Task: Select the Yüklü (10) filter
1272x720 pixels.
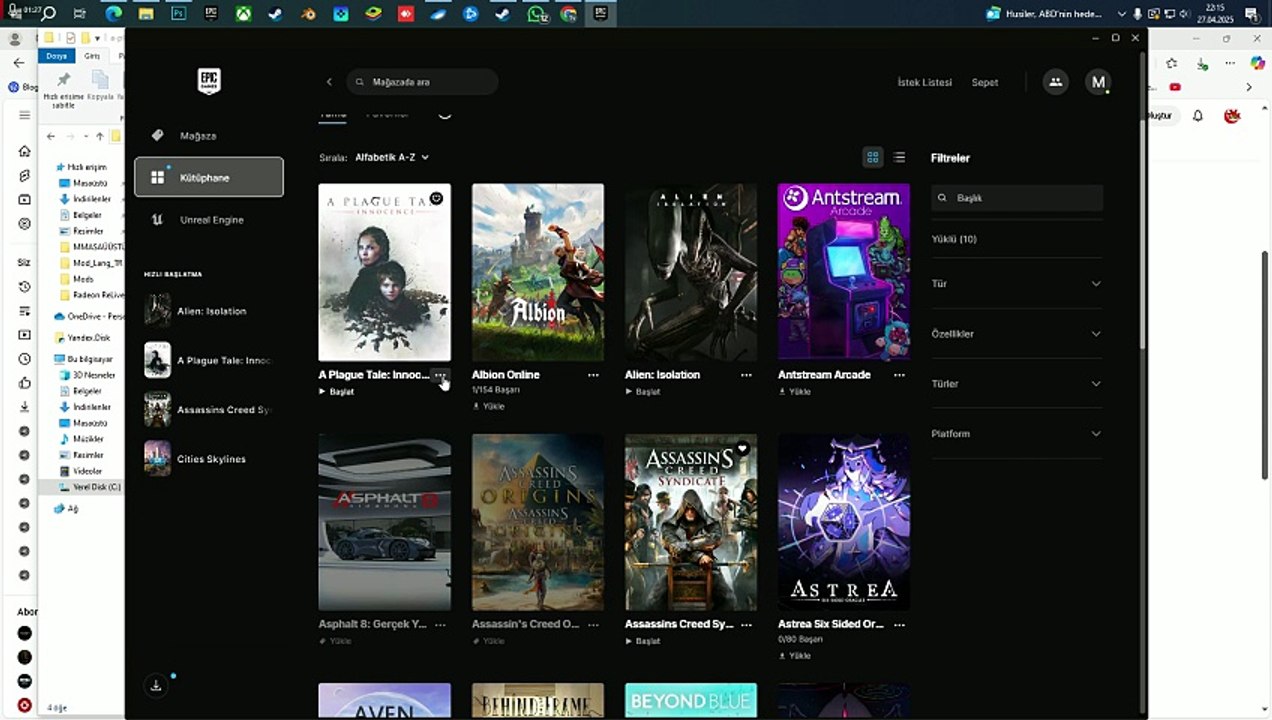Action: pyautogui.click(x=954, y=239)
